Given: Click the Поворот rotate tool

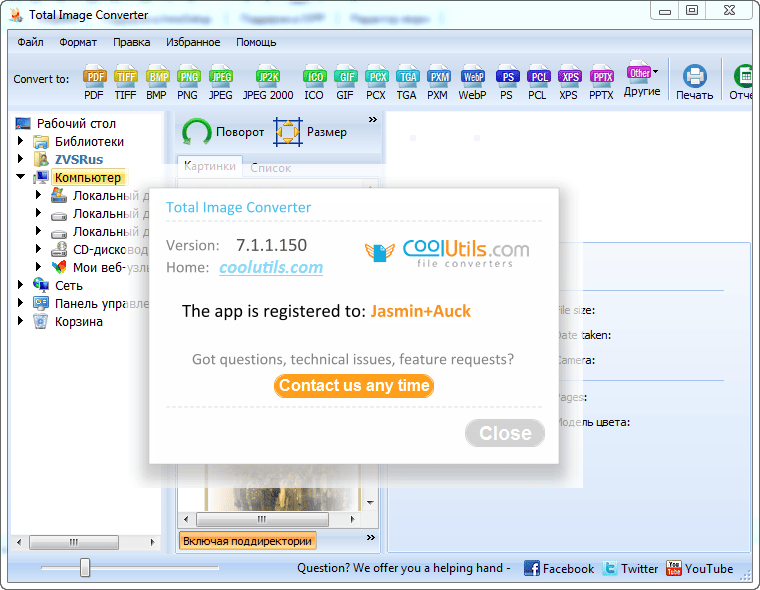Looking at the screenshot, I should pyautogui.click(x=223, y=132).
